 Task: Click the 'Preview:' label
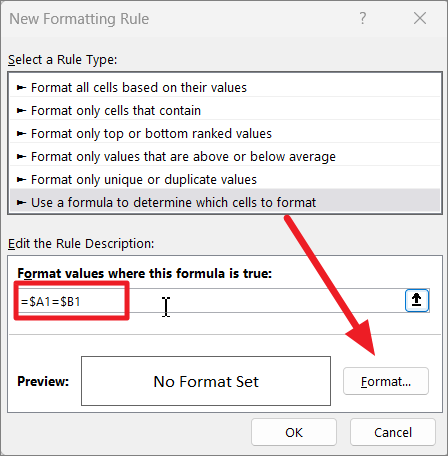coord(43,381)
